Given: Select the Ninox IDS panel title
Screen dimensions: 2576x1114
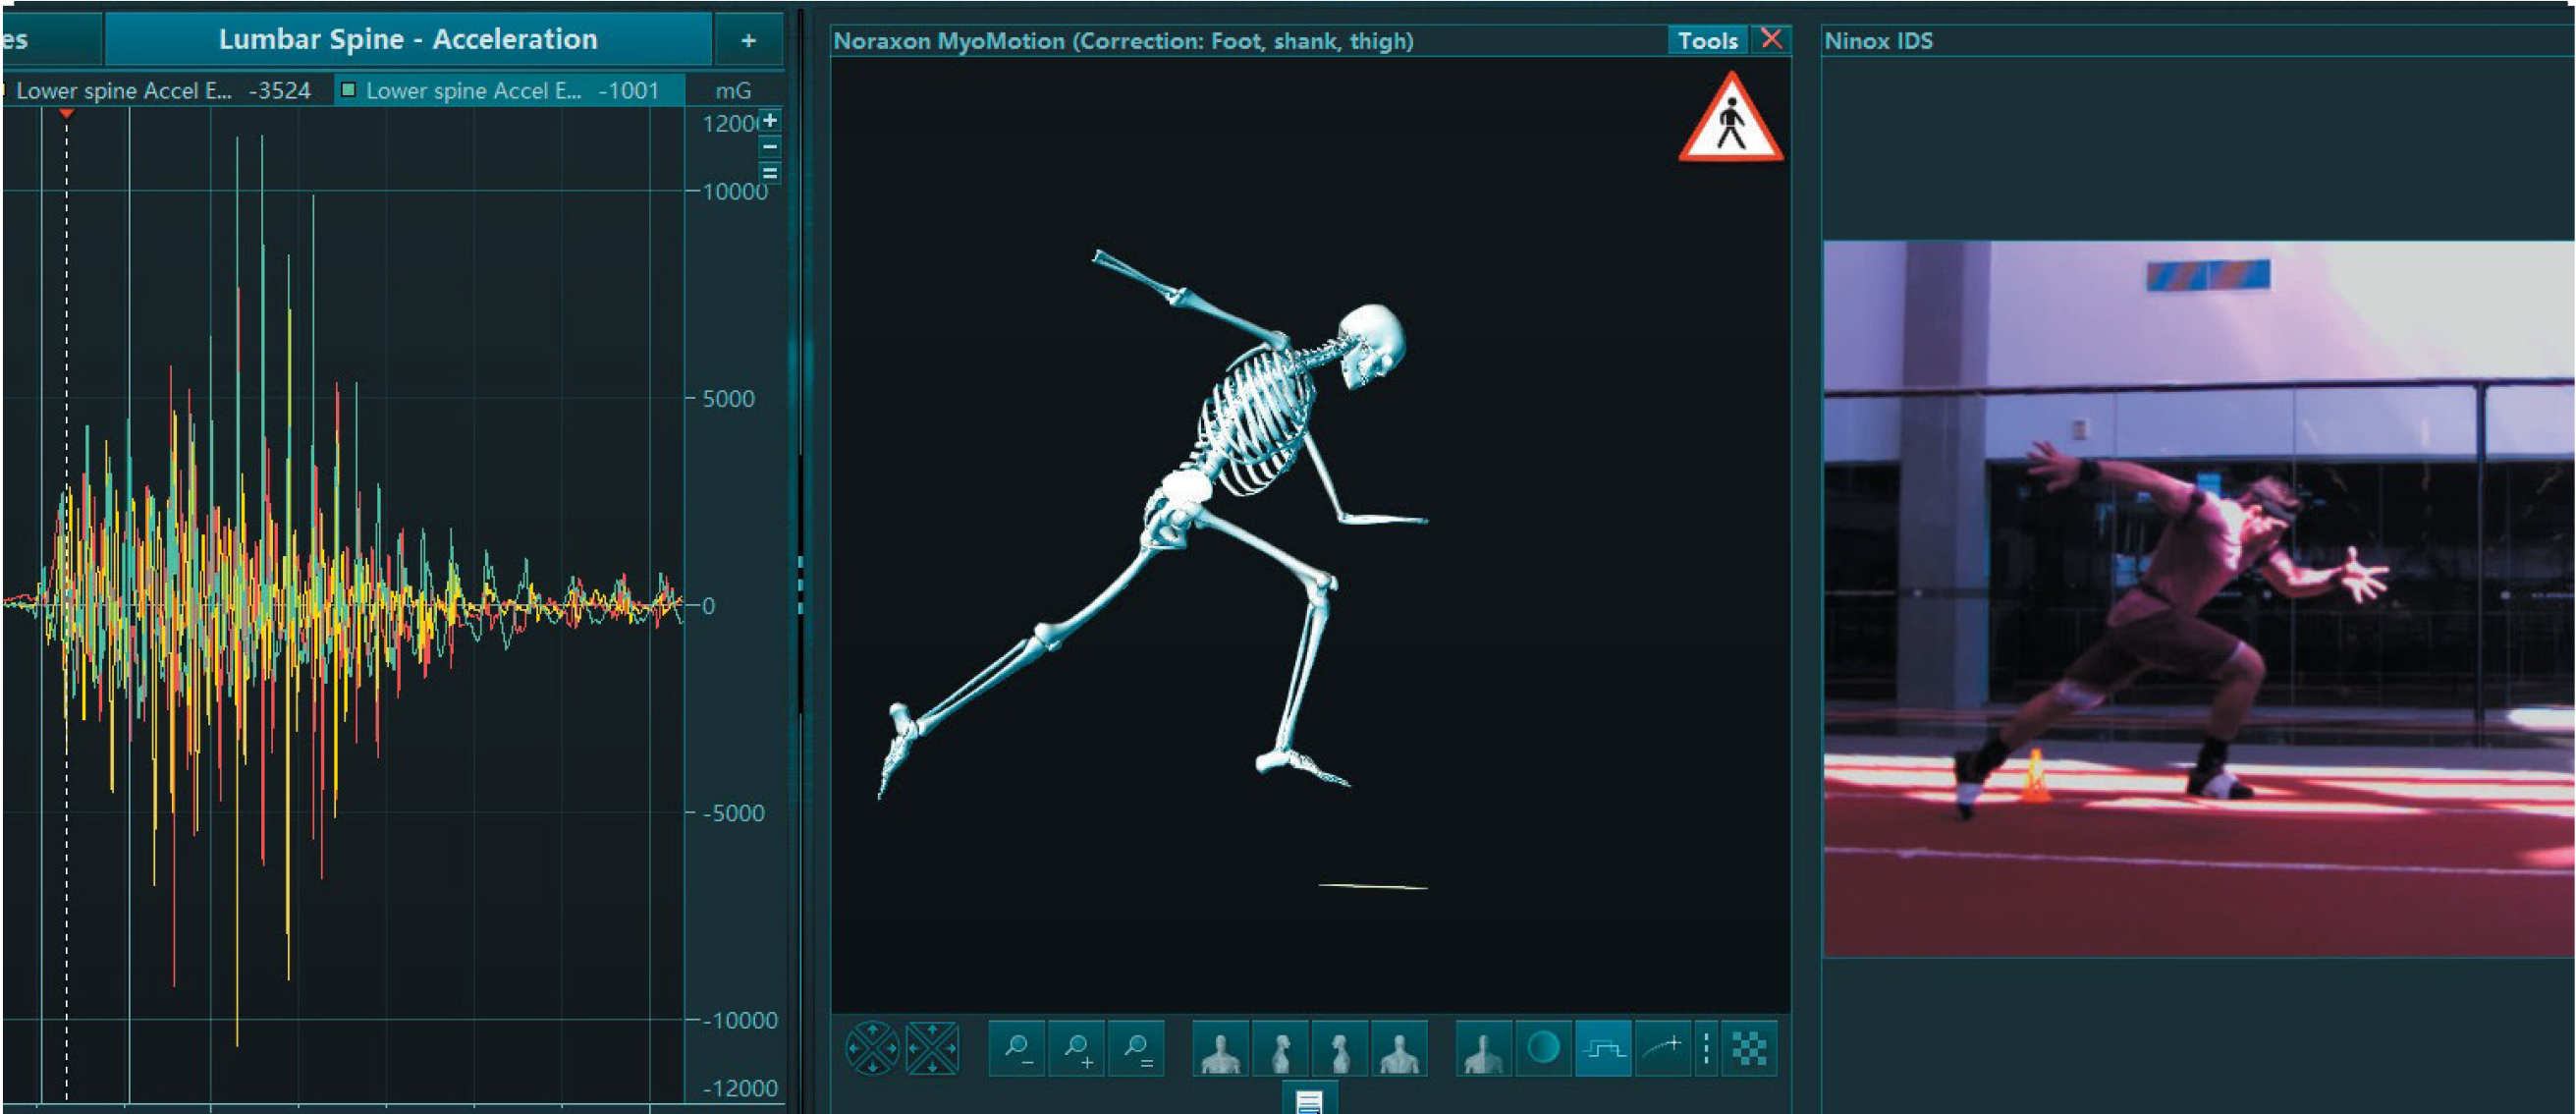Looking at the screenshot, I should 1878,42.
